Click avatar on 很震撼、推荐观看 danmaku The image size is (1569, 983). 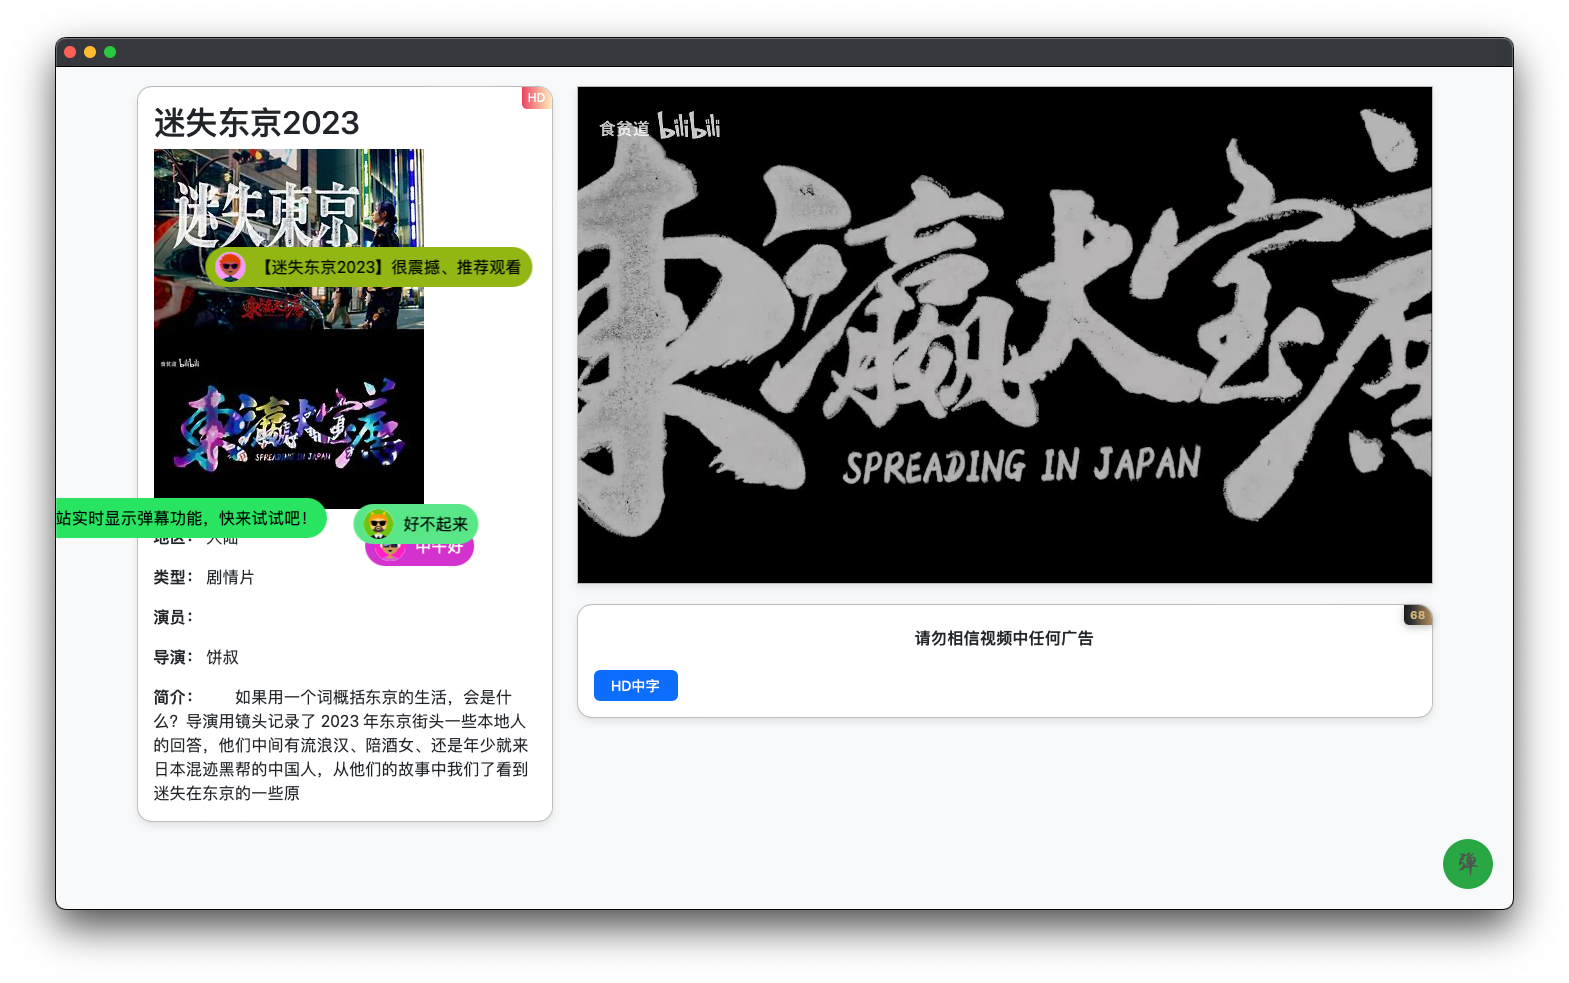pyautogui.click(x=231, y=267)
